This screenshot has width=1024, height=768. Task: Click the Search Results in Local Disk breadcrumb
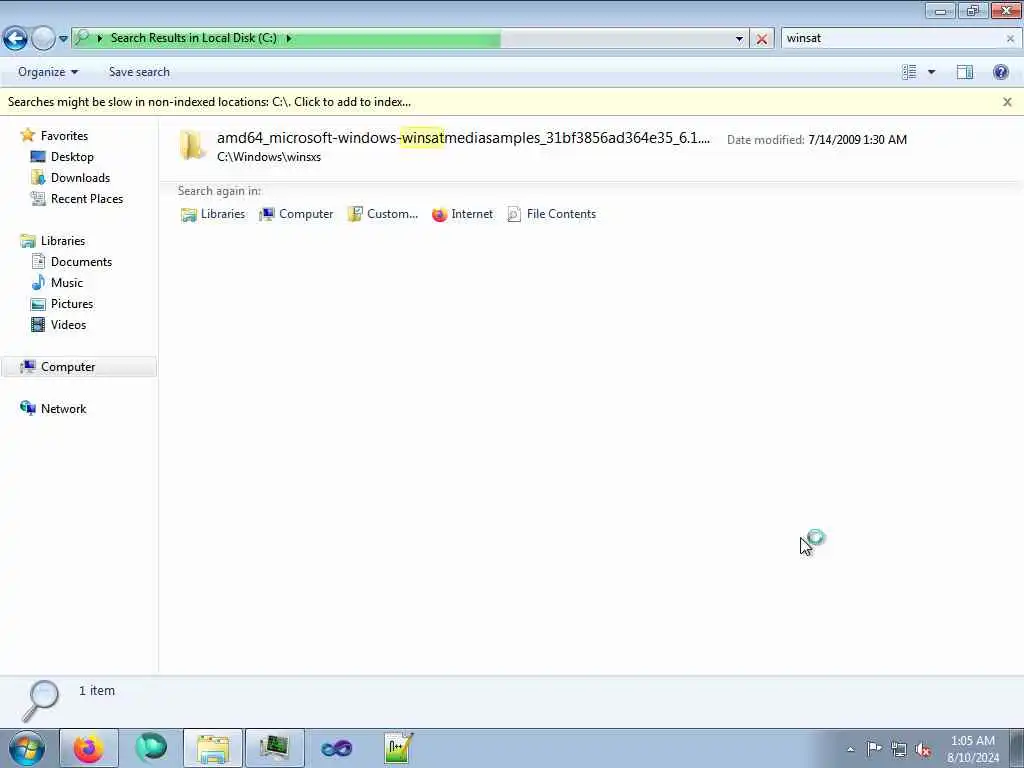194,38
